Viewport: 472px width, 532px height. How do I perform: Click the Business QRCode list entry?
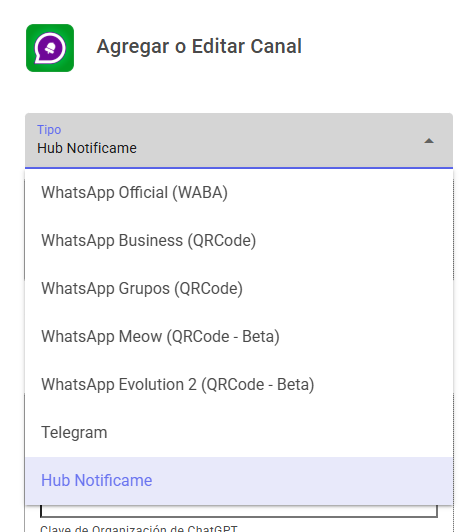[239, 241]
